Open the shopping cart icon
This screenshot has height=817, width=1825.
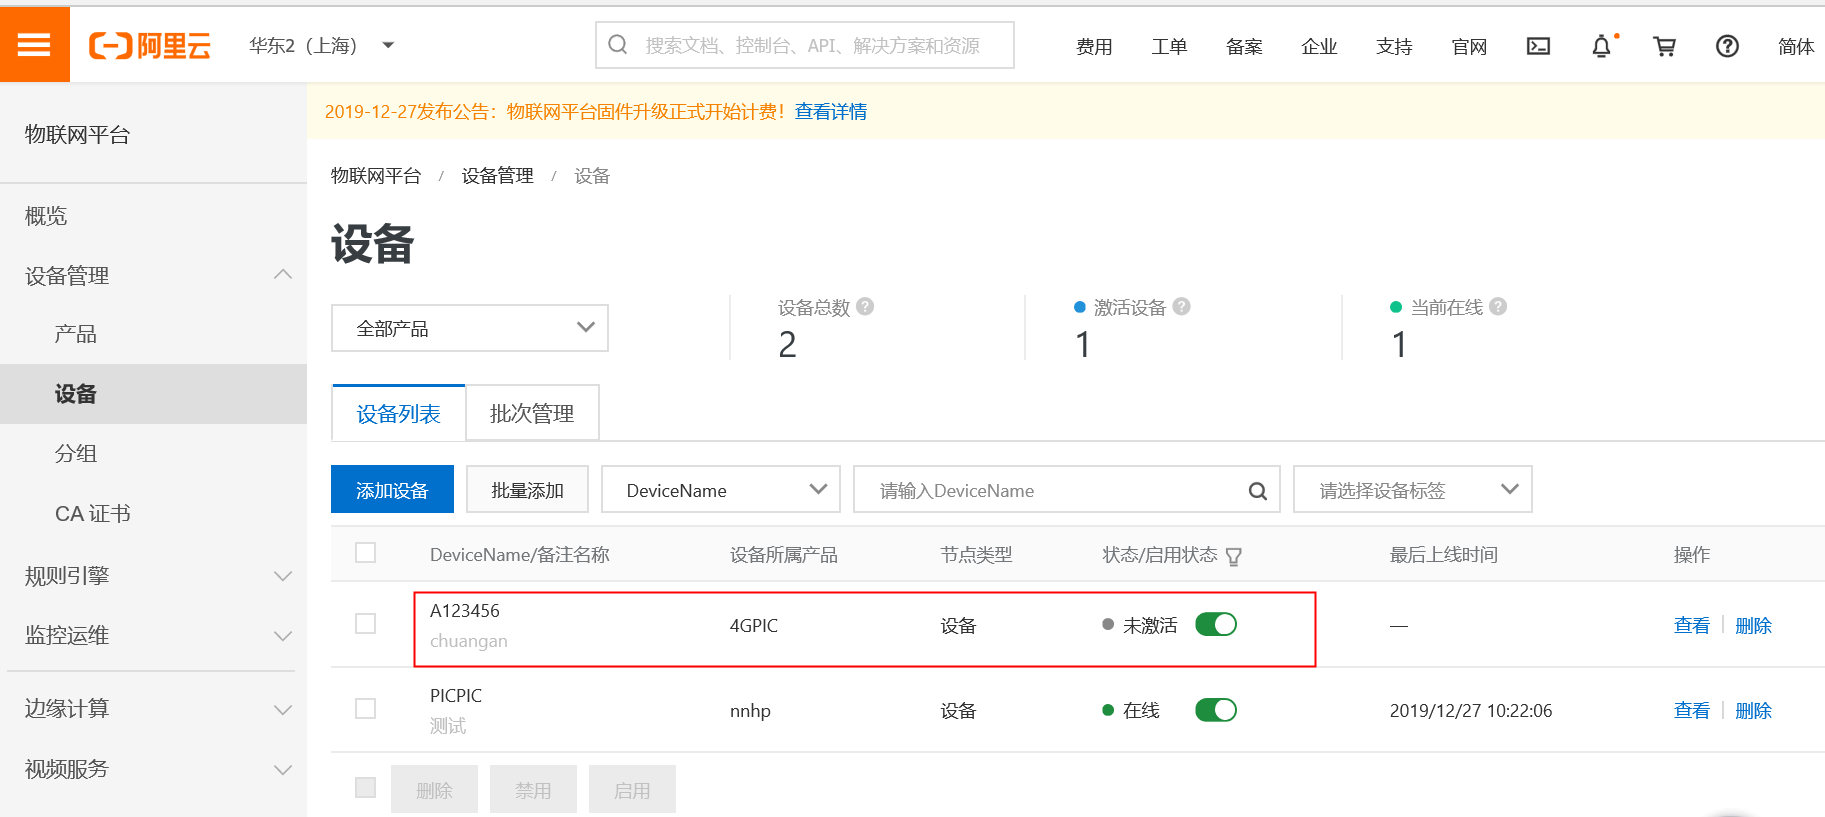pos(1664,46)
